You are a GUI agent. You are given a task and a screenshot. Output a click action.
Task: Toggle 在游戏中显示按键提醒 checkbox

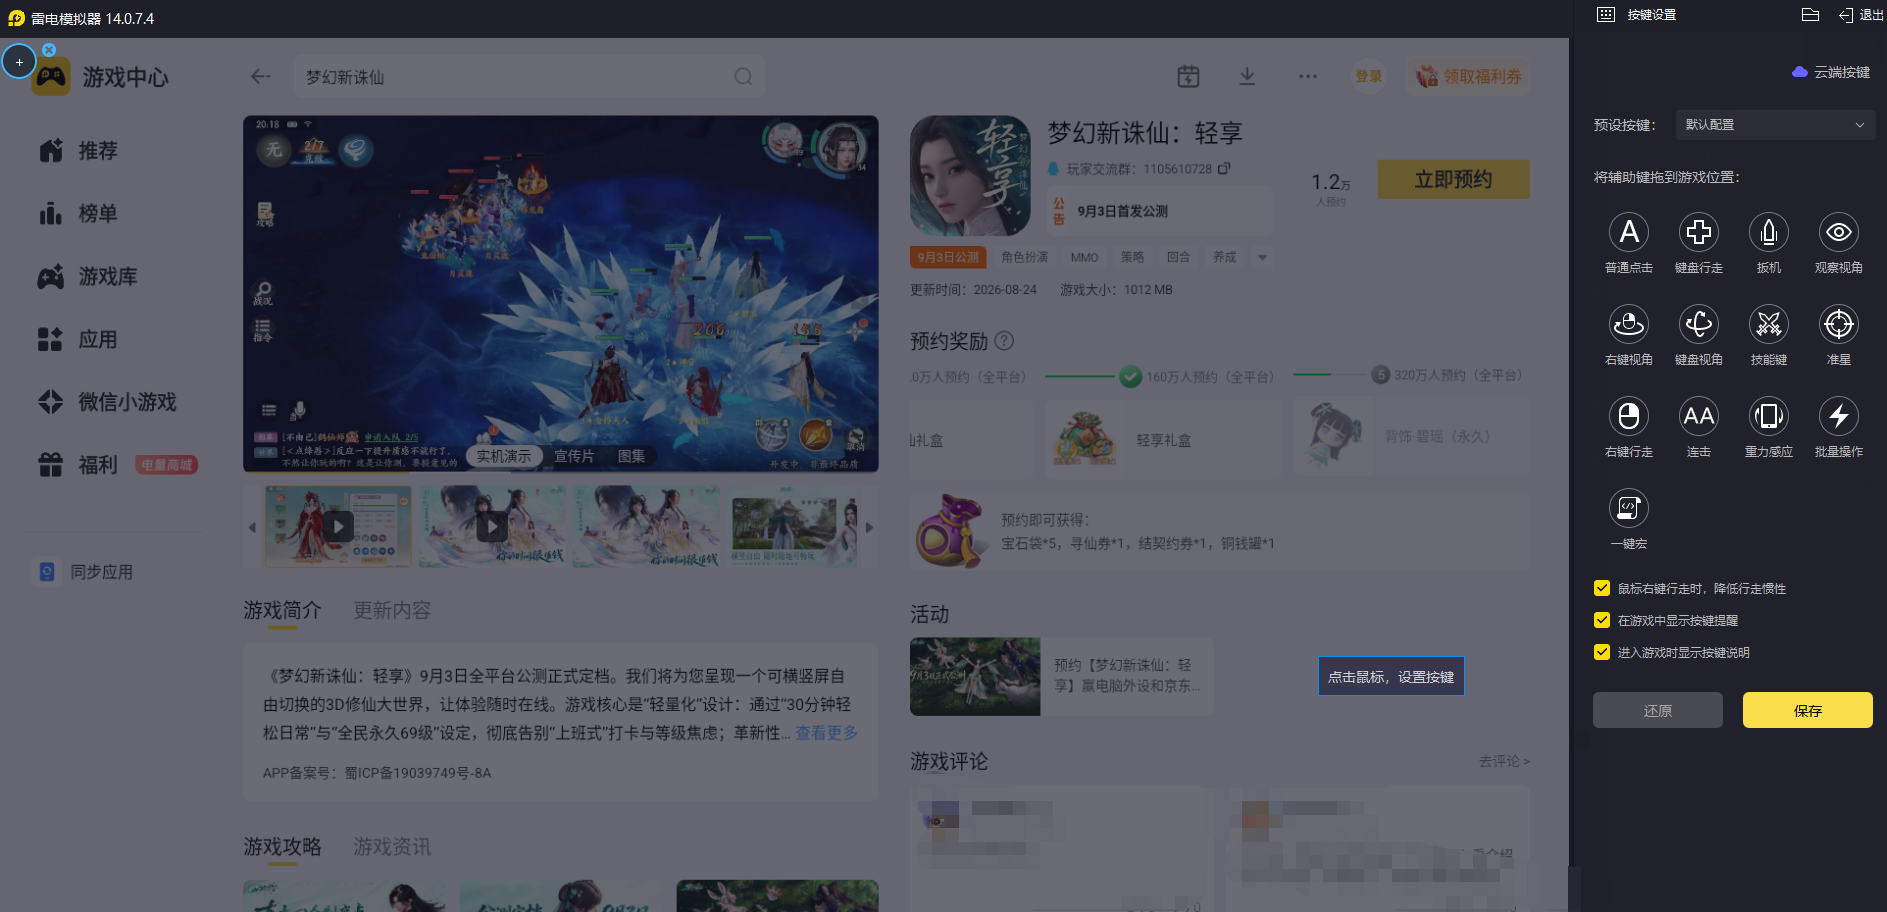(1602, 621)
